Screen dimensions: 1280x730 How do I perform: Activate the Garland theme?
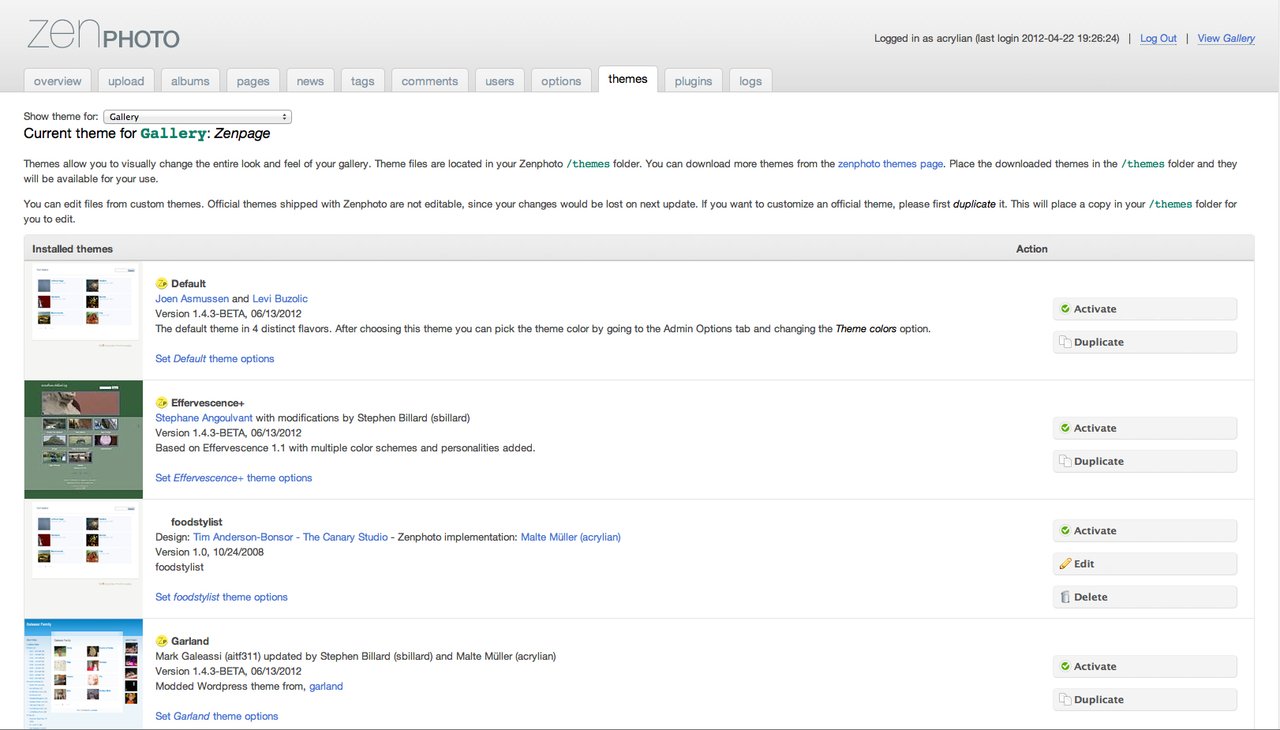click(1144, 667)
